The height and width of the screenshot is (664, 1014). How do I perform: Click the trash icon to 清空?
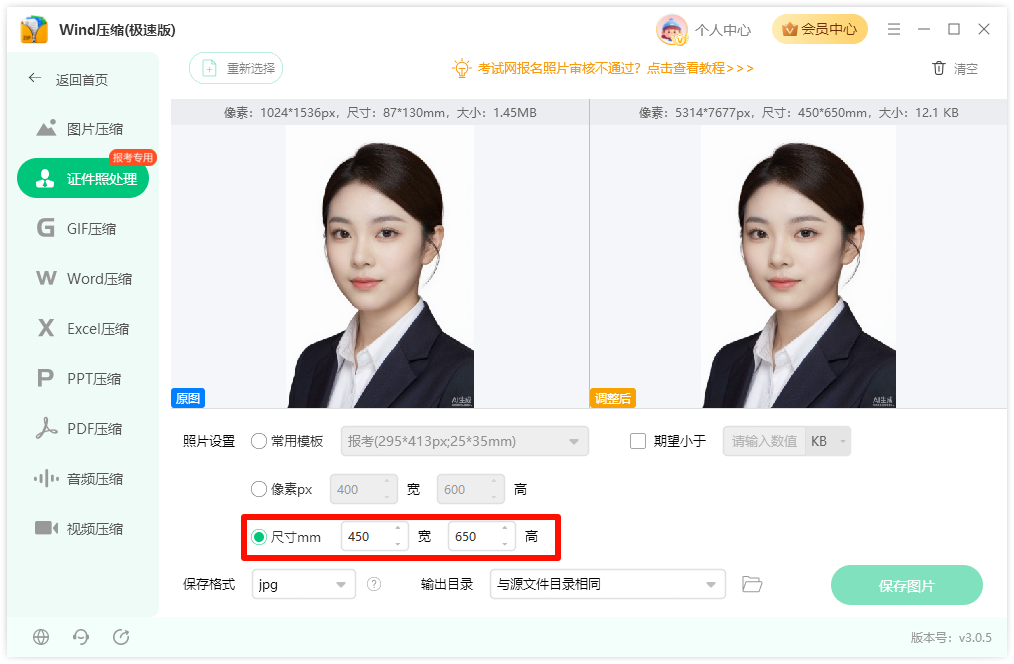pos(939,68)
